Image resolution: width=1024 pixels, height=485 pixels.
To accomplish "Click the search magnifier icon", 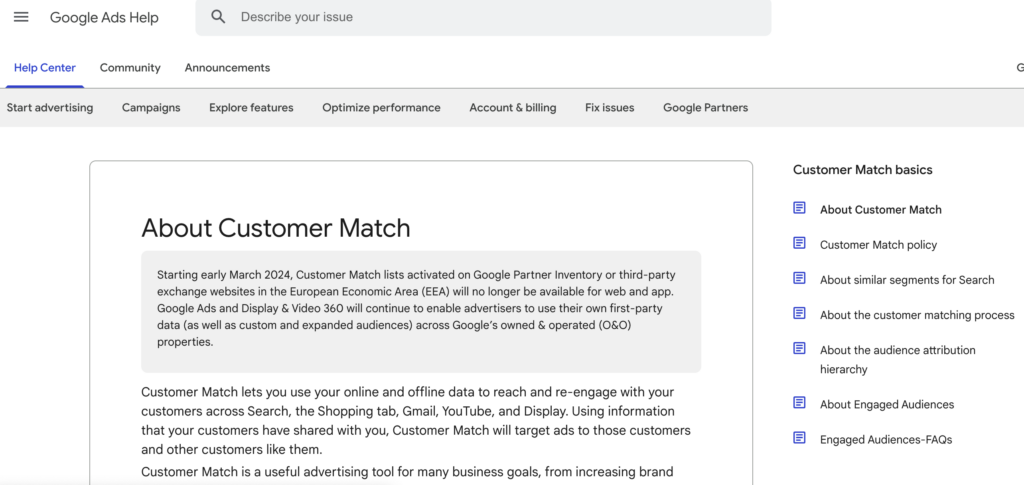I will coord(218,17).
